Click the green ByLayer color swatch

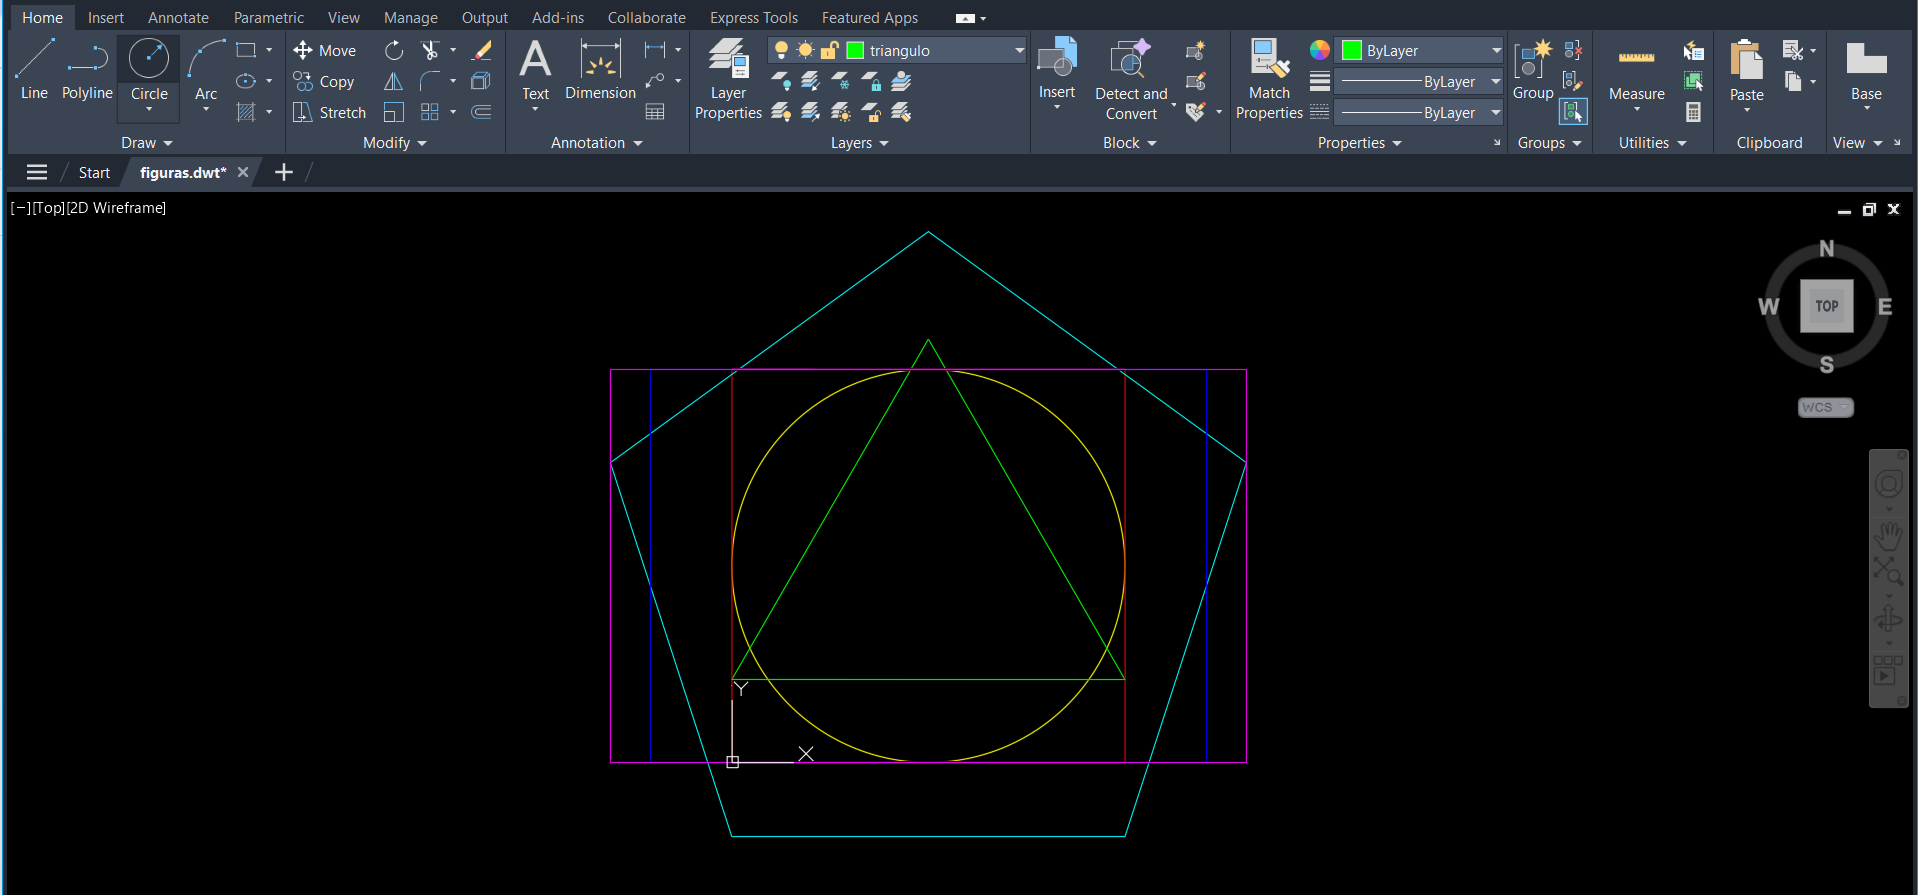pos(1352,51)
